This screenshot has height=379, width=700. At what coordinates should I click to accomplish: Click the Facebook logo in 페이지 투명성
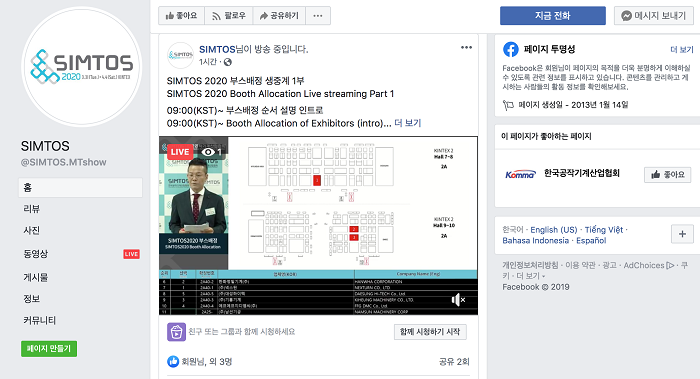(511, 49)
